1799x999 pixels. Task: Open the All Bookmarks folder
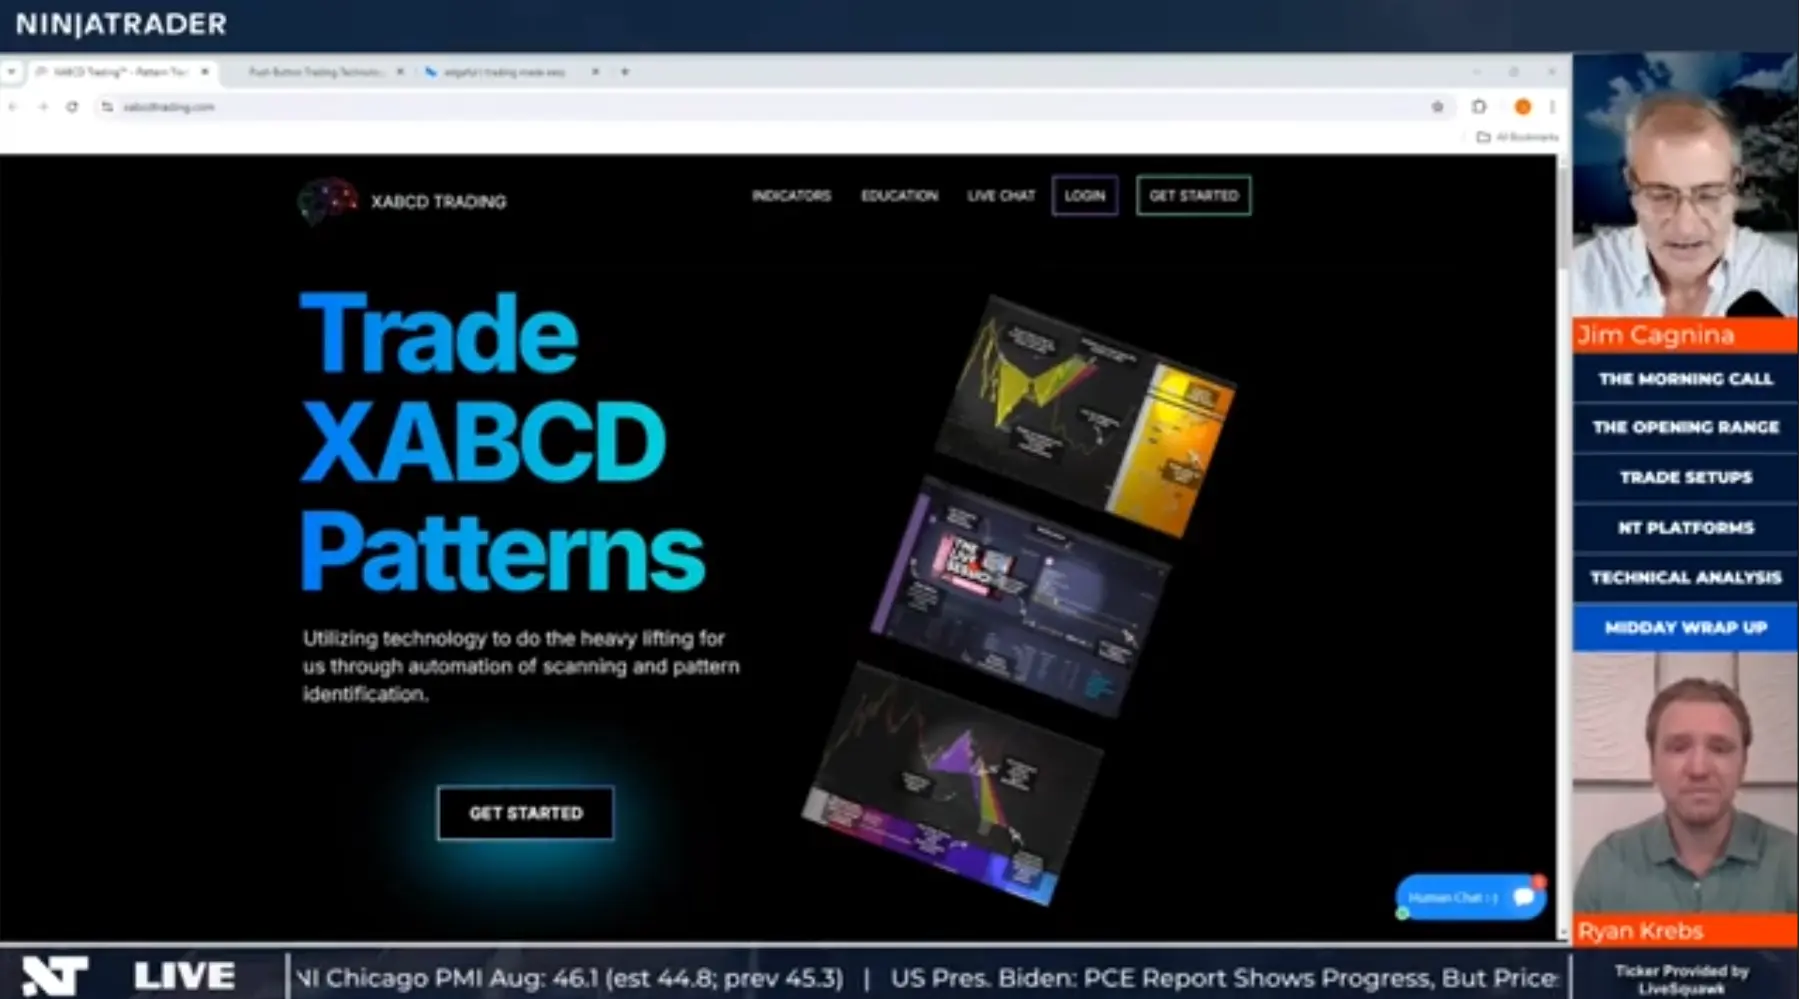(x=1517, y=137)
